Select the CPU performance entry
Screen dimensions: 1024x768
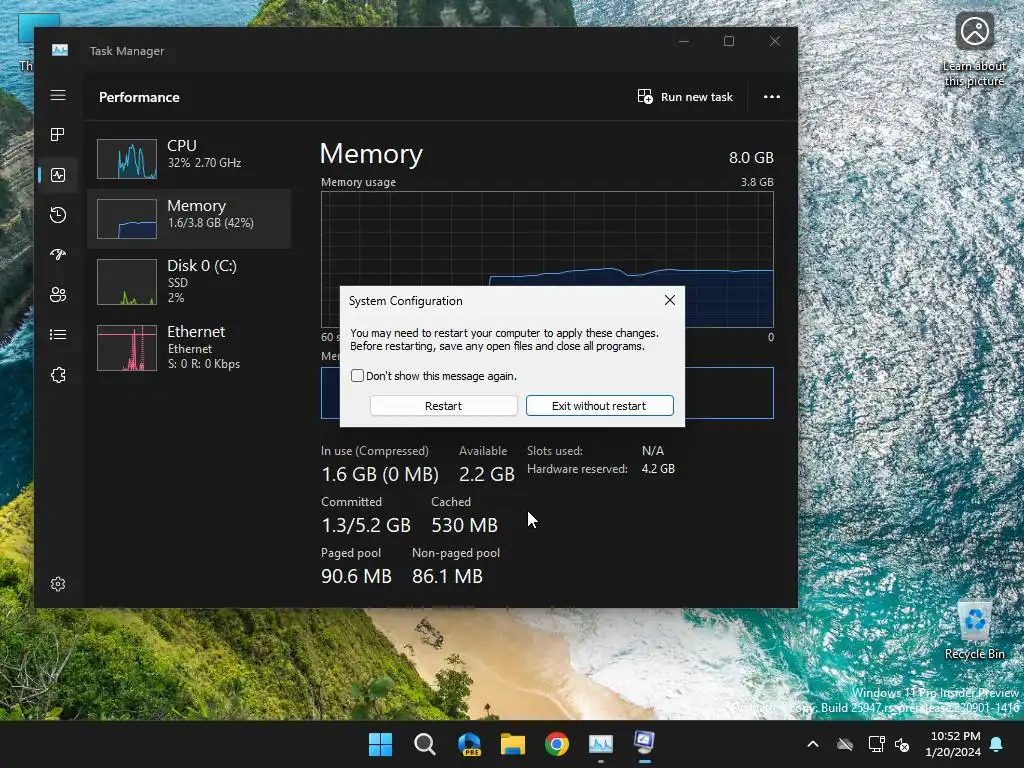[189, 158]
